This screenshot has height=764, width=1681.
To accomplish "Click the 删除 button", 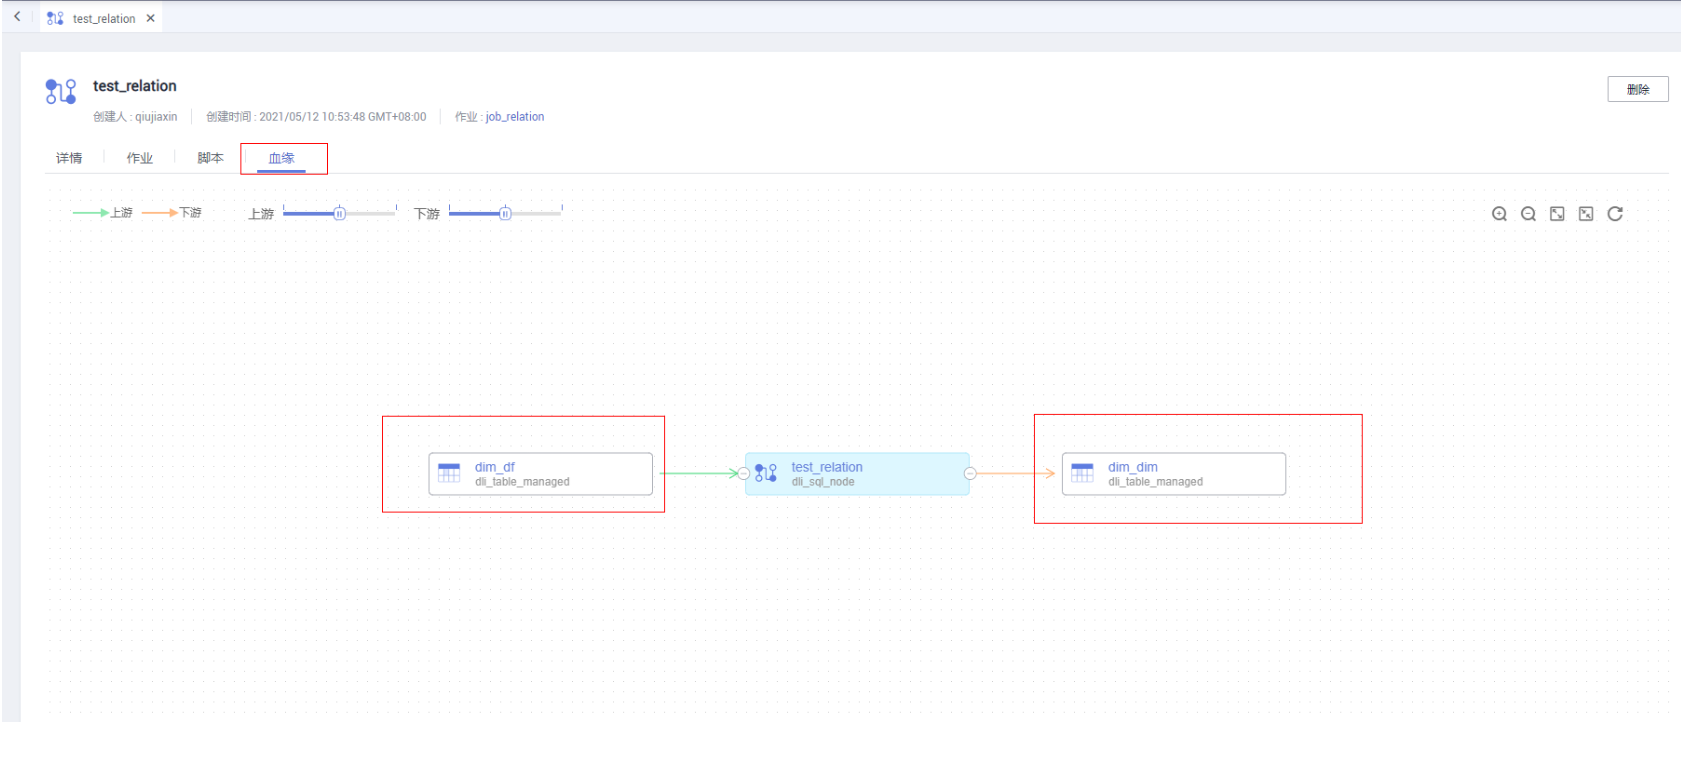I will pyautogui.click(x=1638, y=89).
